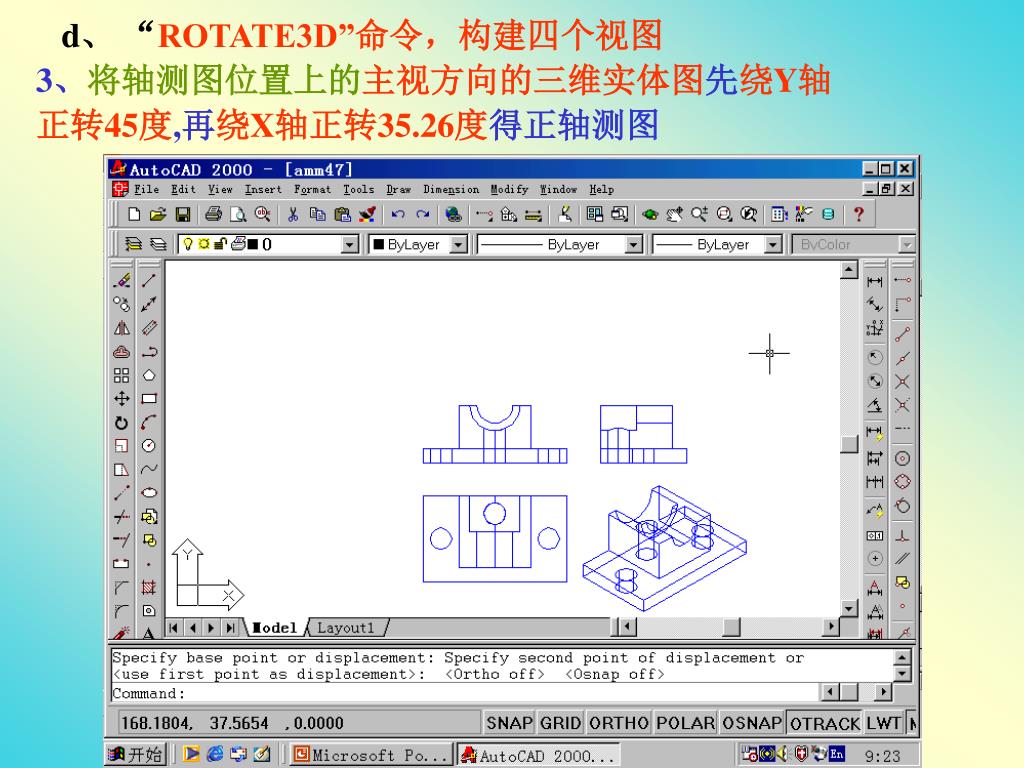Click the New drawing icon
This screenshot has width=1024, height=768.
click(x=134, y=214)
